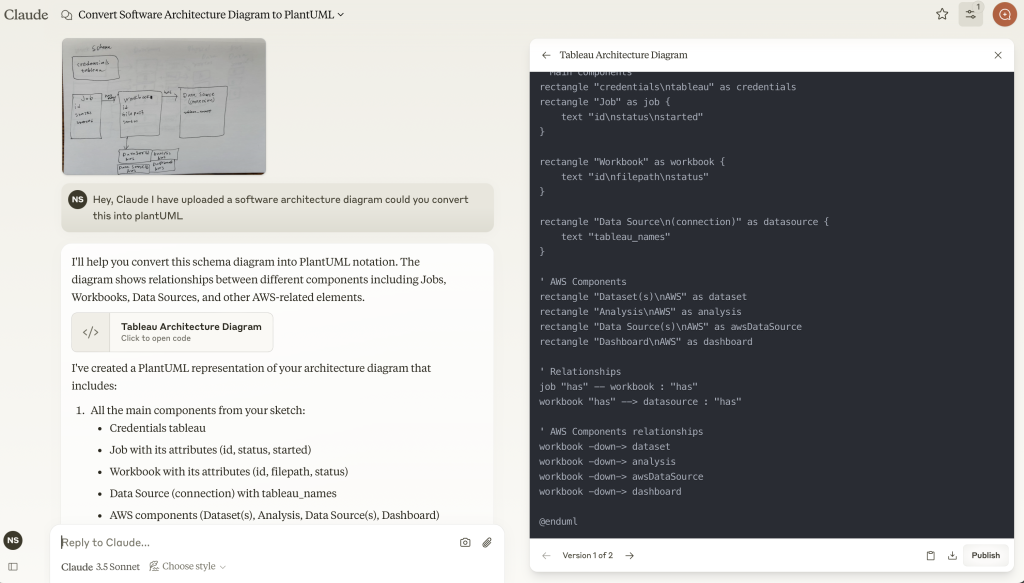
Task: Close the Tableau Architecture Diagram panel
Action: (x=998, y=55)
